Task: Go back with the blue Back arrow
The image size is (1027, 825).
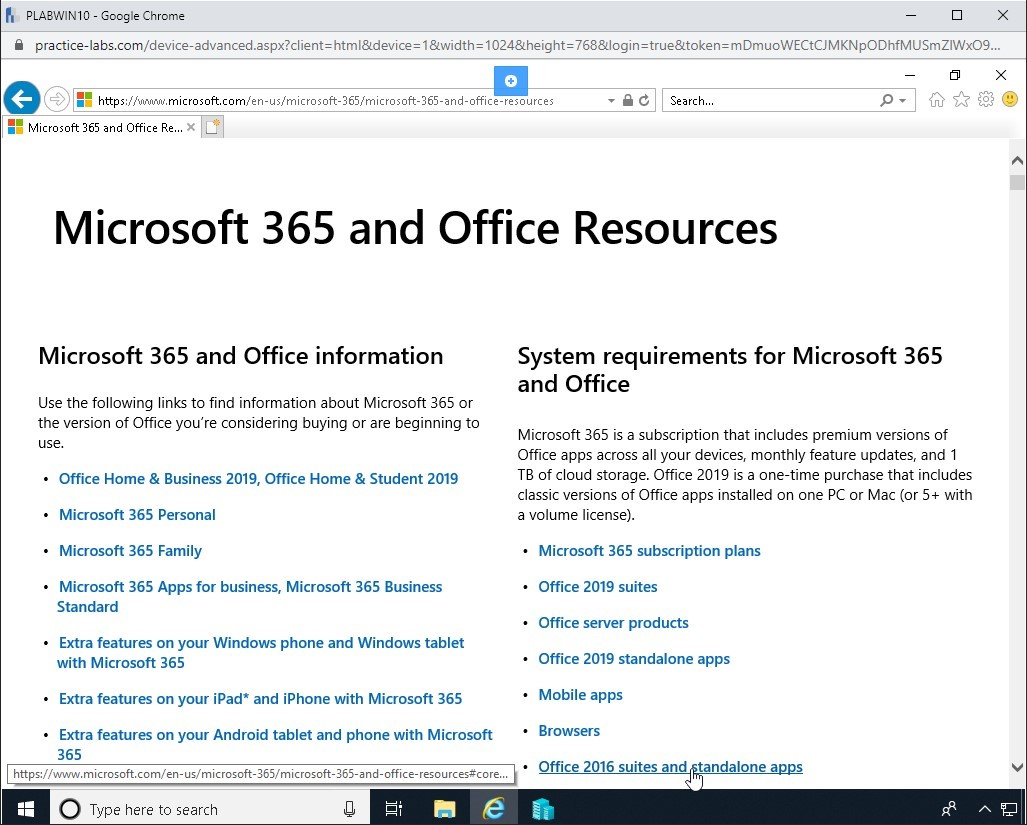Action: click(22, 100)
